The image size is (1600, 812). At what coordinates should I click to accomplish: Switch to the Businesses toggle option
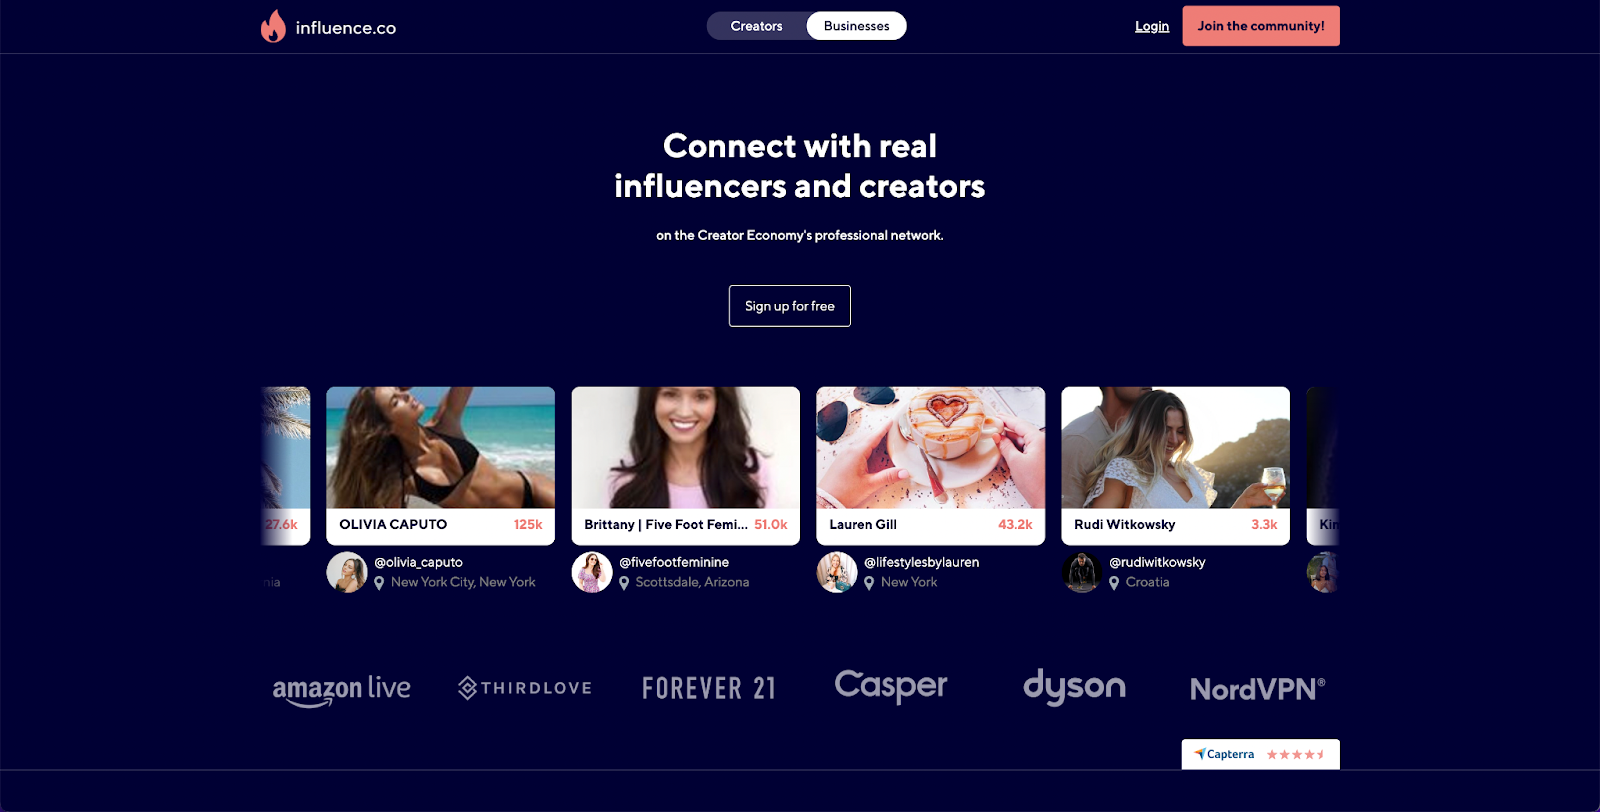(x=856, y=26)
